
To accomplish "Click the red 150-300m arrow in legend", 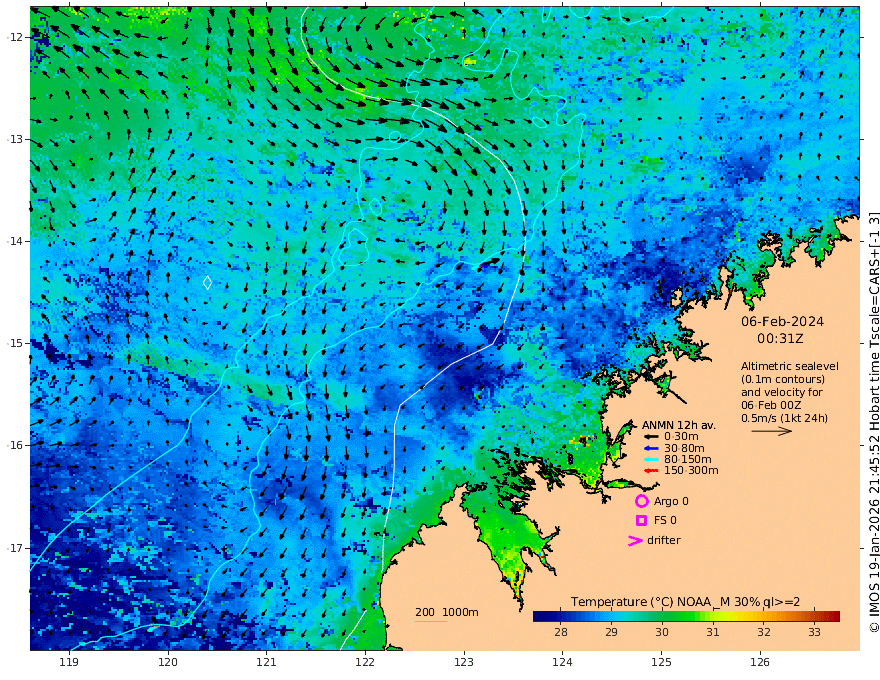I will [650, 471].
